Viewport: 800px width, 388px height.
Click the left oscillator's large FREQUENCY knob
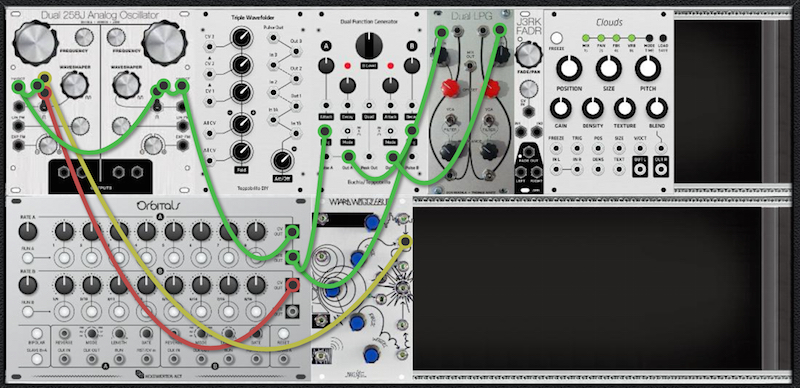(35, 43)
